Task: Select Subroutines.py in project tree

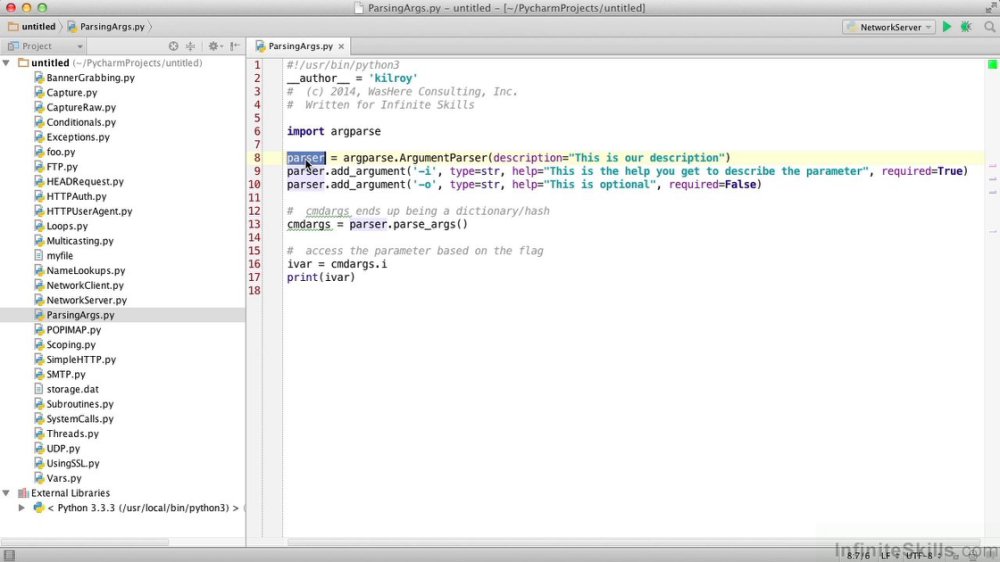Action: pyautogui.click(x=80, y=404)
